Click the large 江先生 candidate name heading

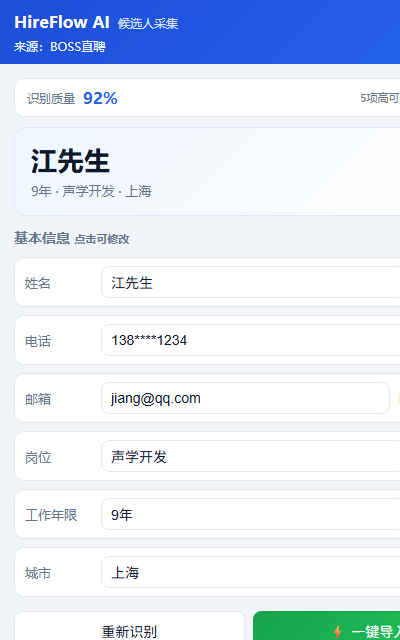tap(70, 161)
